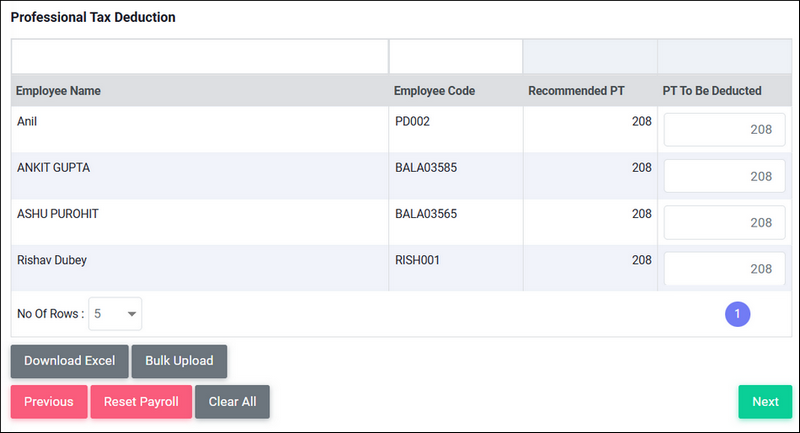Download the Excel file
800x433 pixels.
pos(69,361)
